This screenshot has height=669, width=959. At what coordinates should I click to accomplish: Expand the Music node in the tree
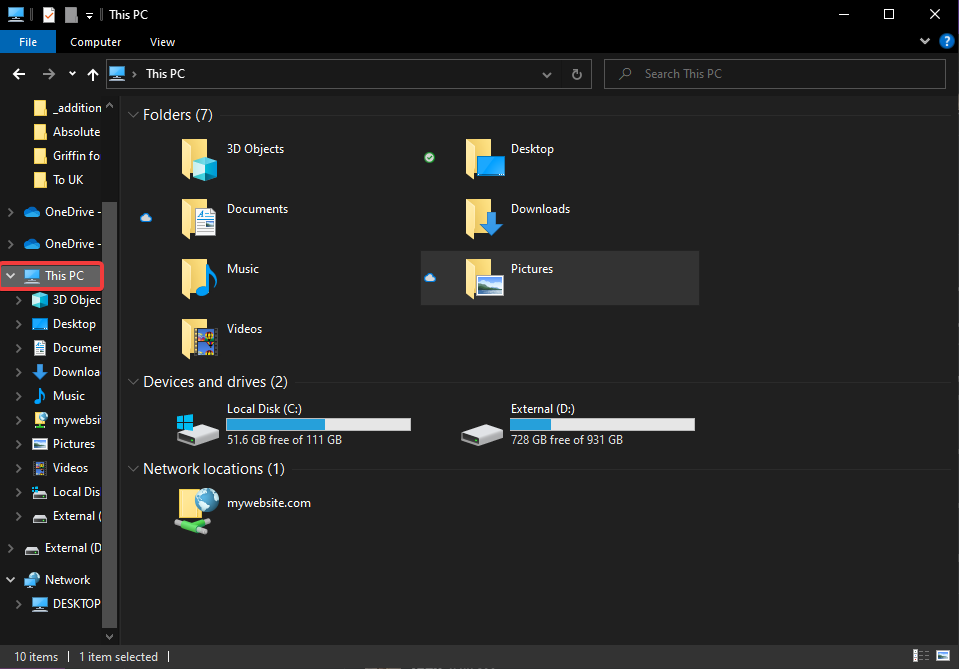point(18,396)
